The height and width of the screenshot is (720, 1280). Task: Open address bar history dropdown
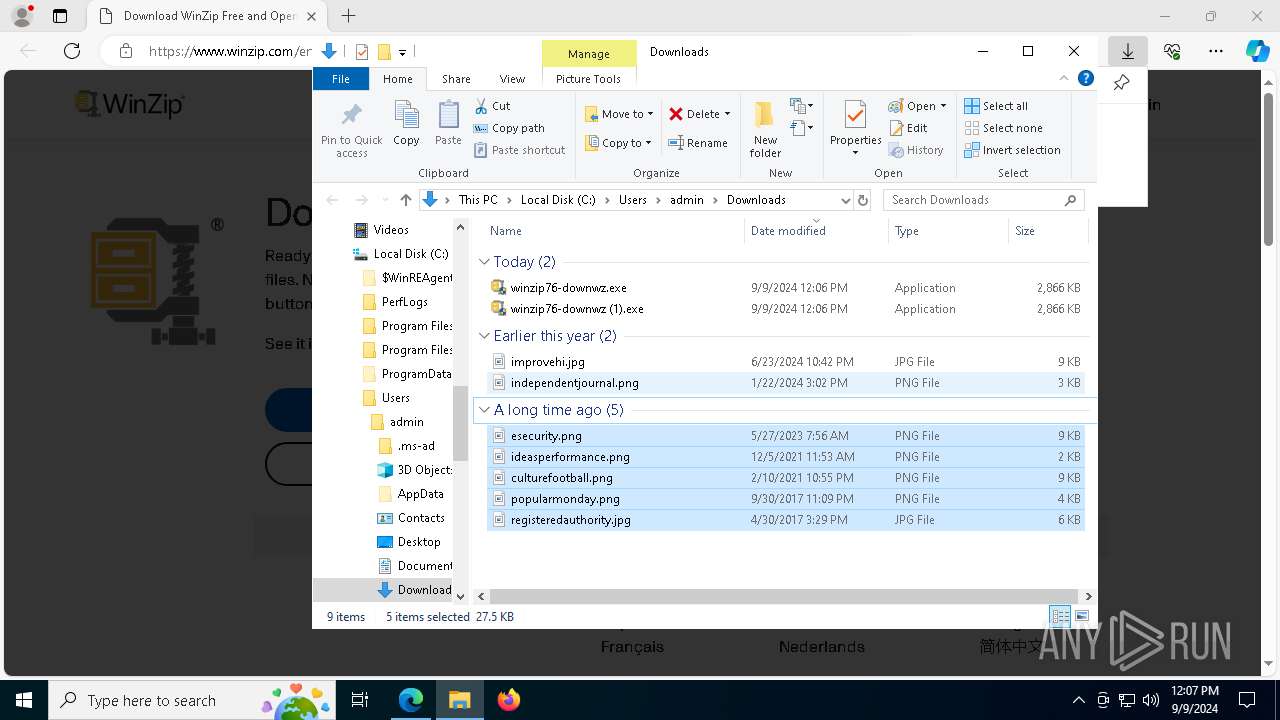845,200
